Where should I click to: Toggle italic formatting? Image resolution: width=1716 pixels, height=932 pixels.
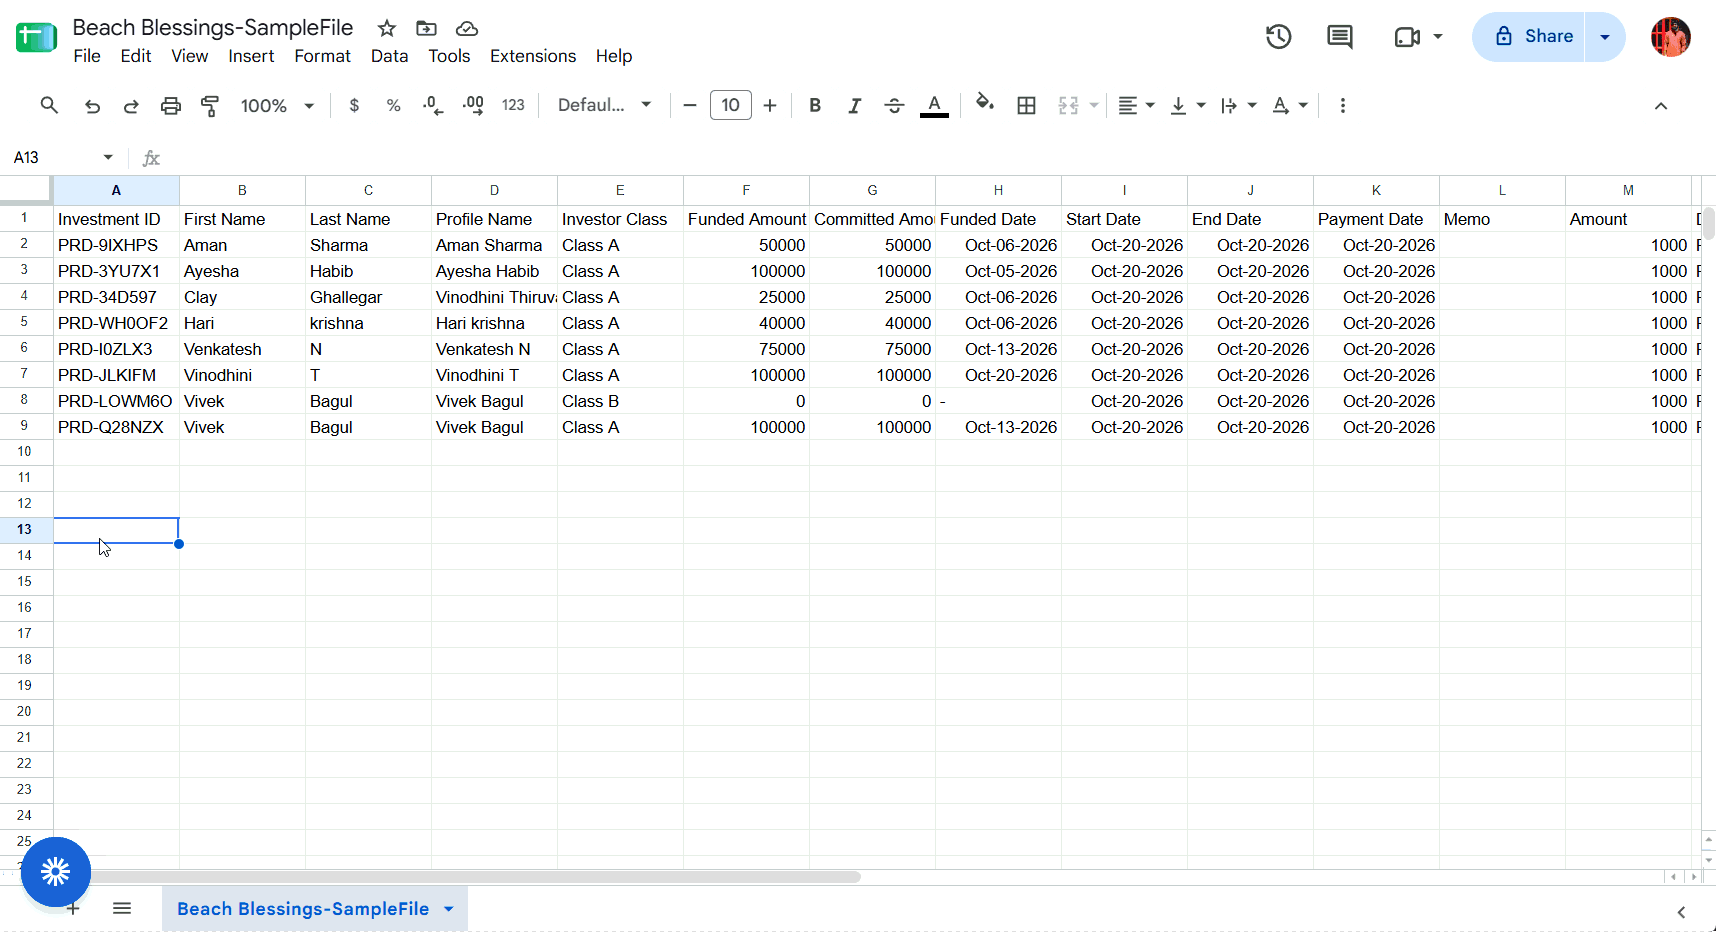tap(854, 105)
